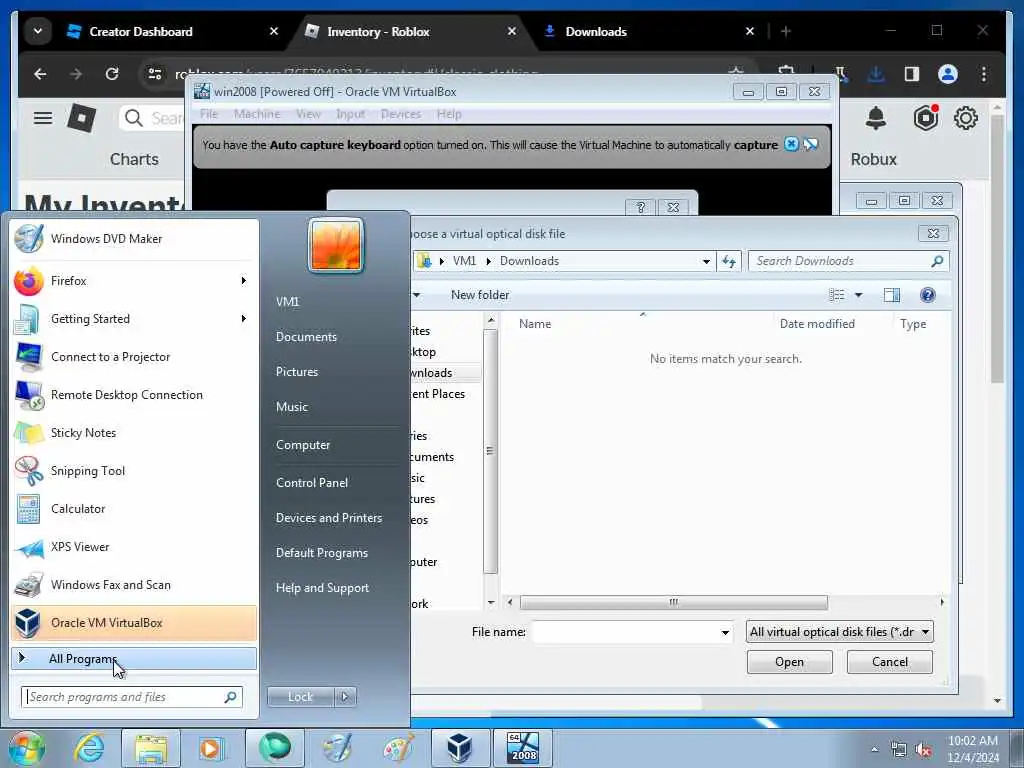This screenshot has width=1024, height=768.
Task: Switch to the Creator Dashboard browser tab
Action: coord(172,31)
